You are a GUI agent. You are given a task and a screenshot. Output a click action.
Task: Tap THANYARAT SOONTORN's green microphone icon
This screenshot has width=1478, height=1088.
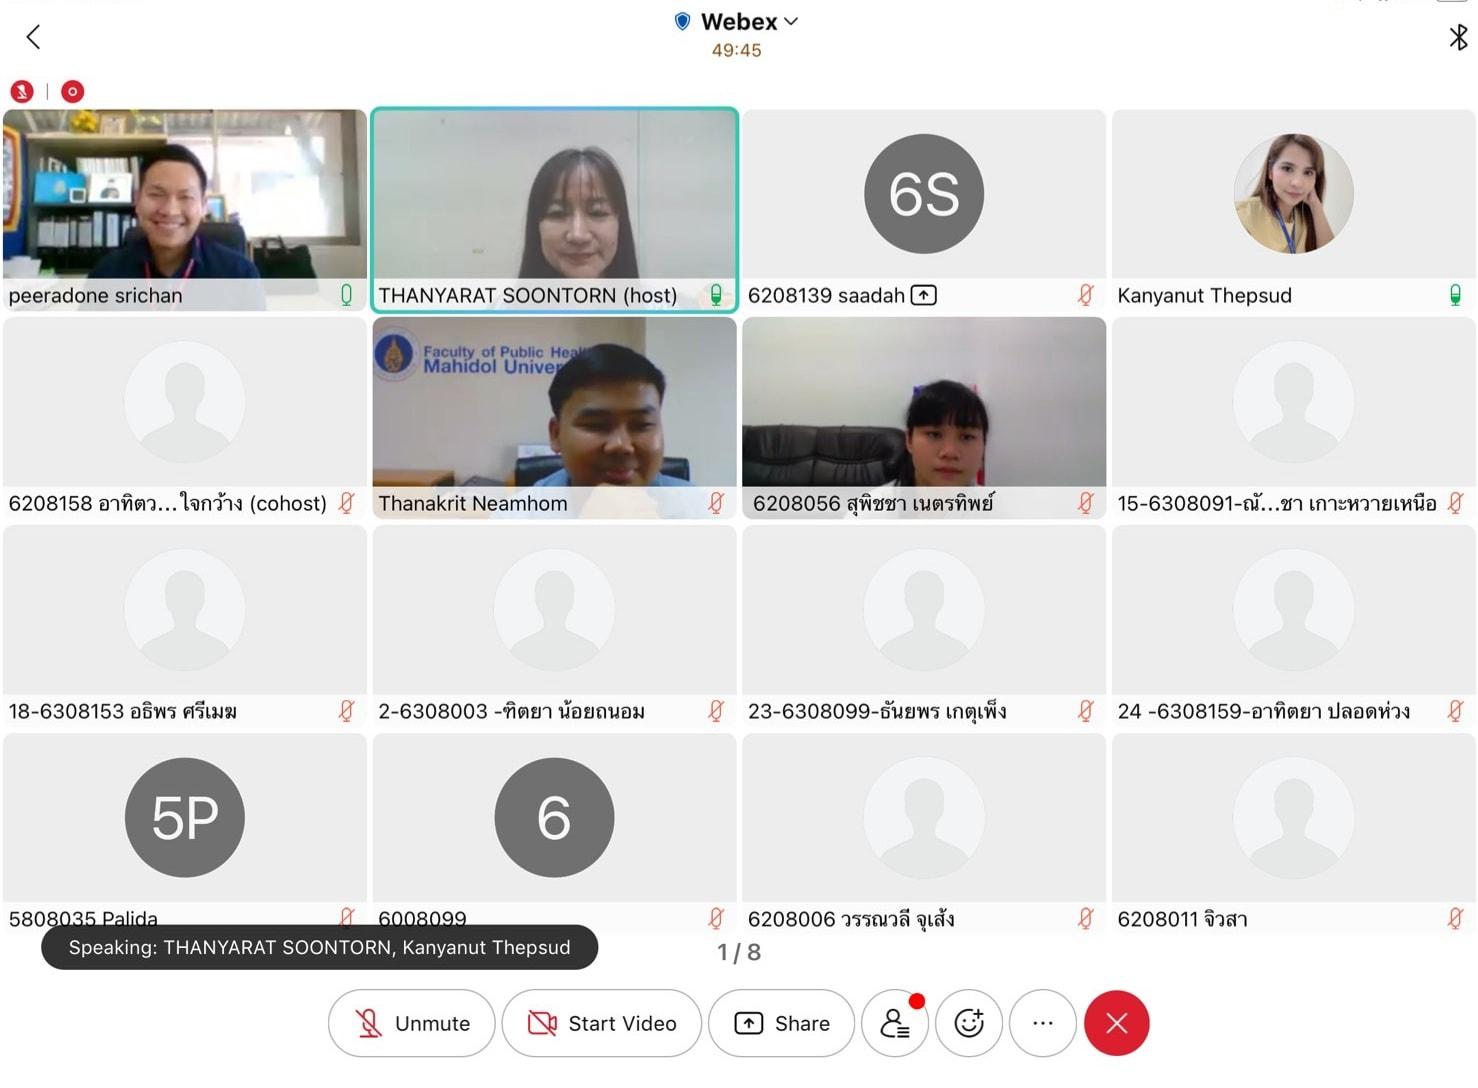coord(716,295)
